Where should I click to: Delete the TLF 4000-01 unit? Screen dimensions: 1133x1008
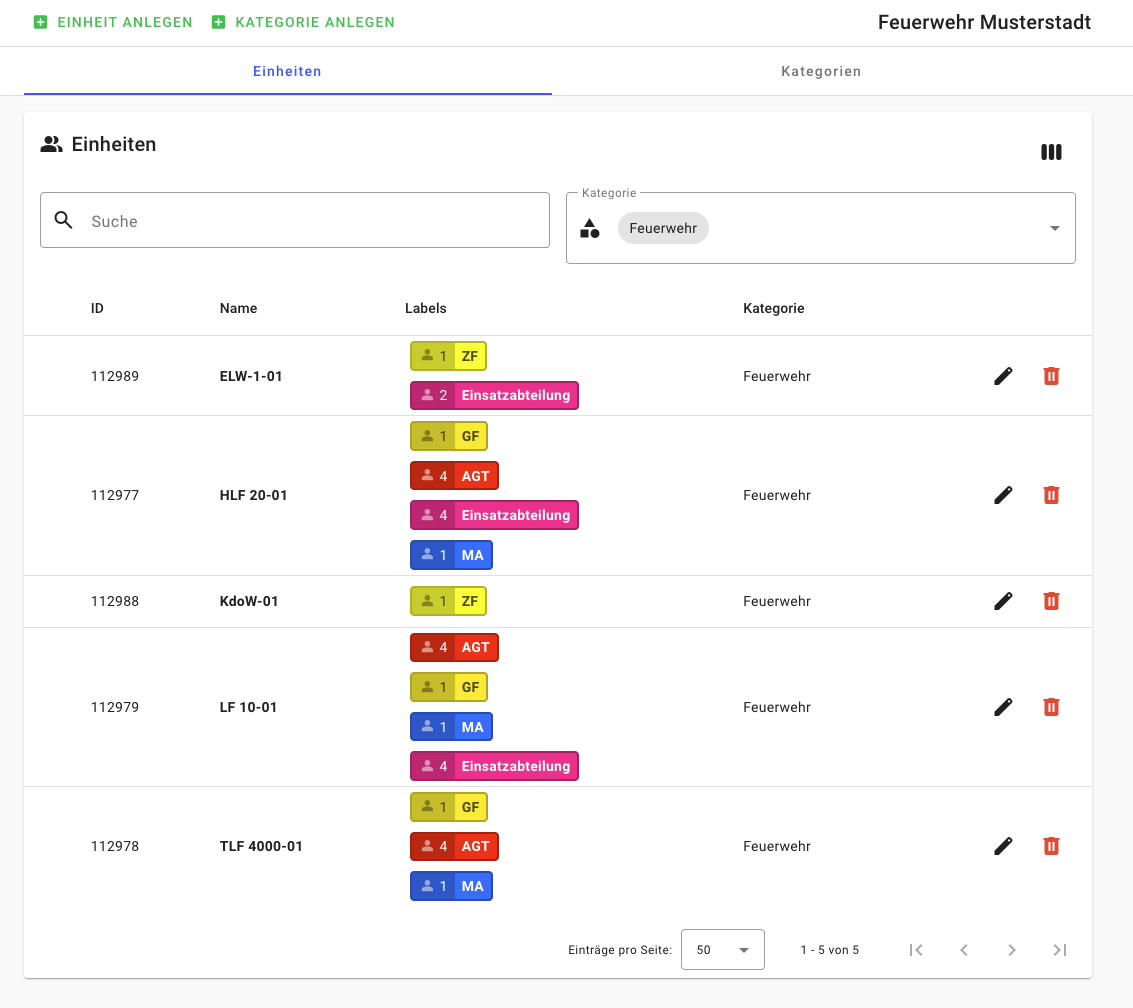[1051, 846]
